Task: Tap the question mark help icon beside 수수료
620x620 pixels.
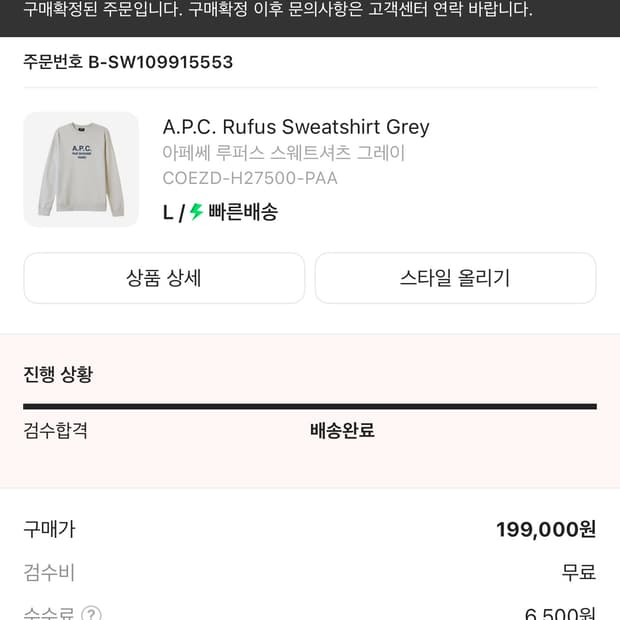Action: (x=91, y=614)
